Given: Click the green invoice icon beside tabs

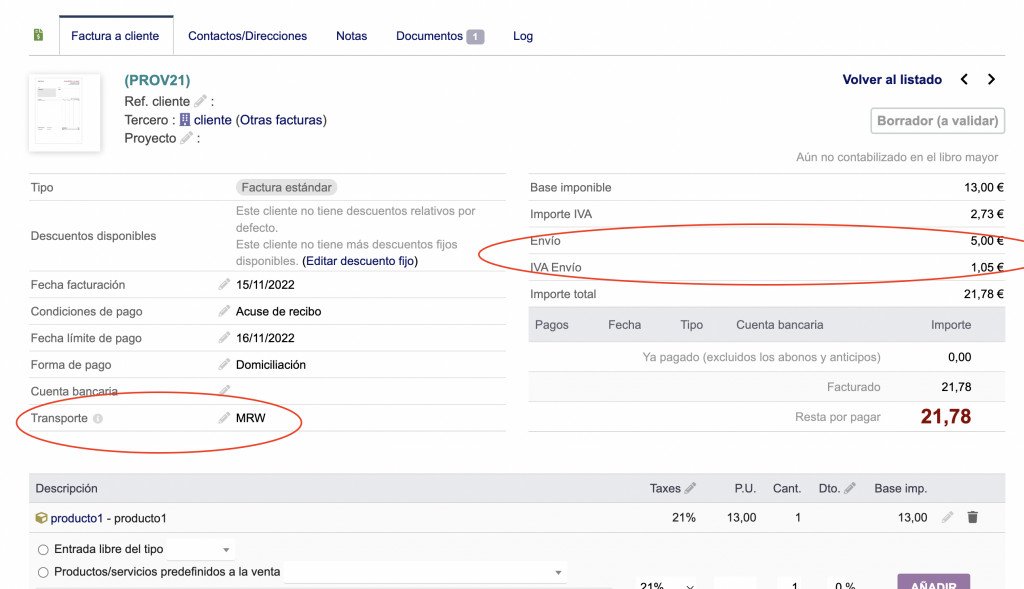Looking at the screenshot, I should pyautogui.click(x=39, y=36).
